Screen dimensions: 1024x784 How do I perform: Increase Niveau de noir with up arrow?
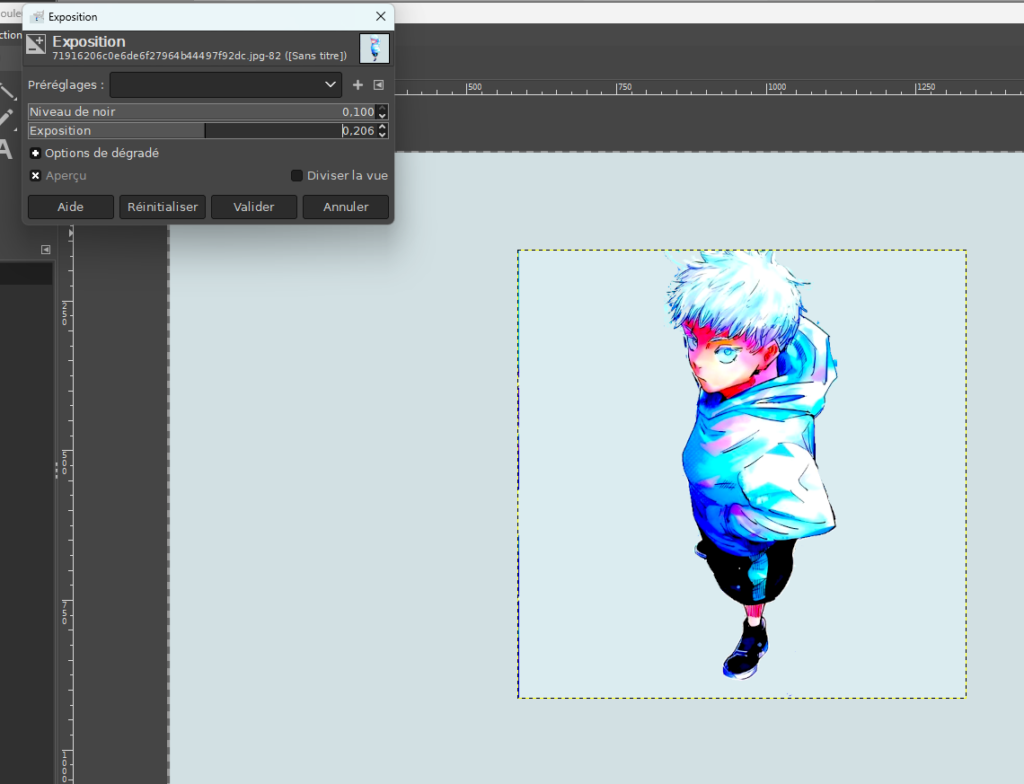383,108
